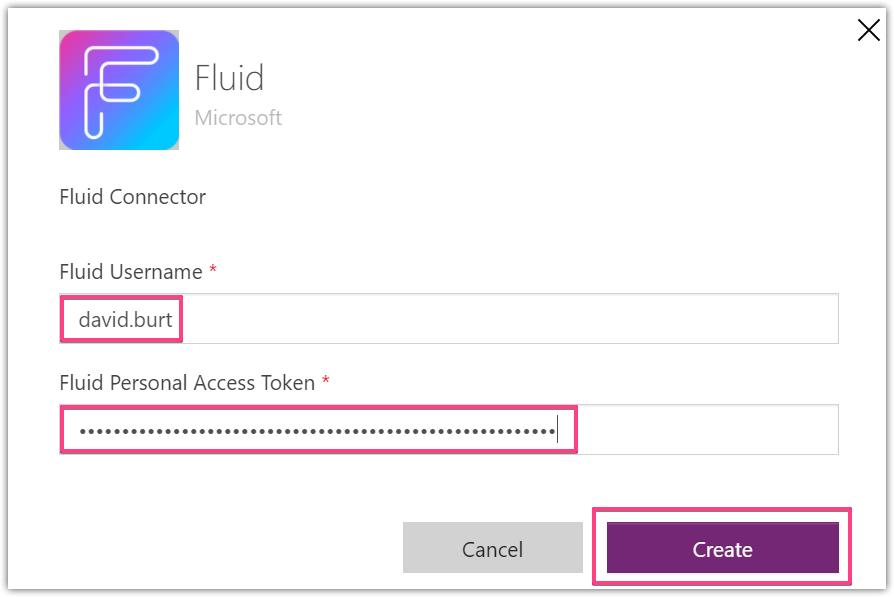The image size is (894, 597).
Task: Click on the masked token dots
Action: (x=318, y=431)
